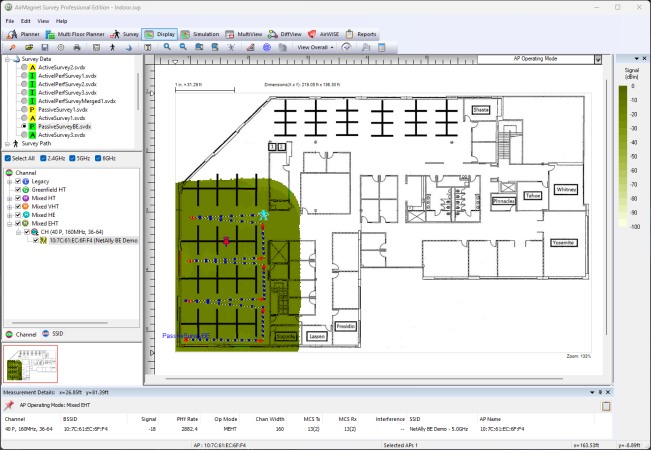Switch to the Survey module

pyautogui.click(x=124, y=34)
